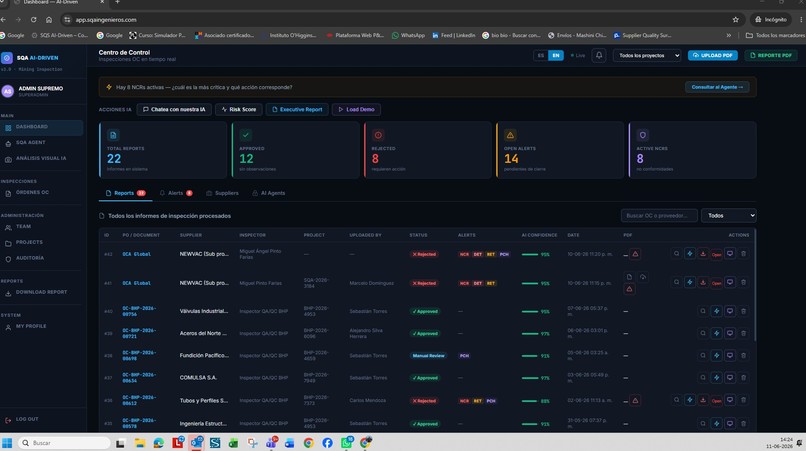Open notifications bell icon
The height and width of the screenshot is (451, 806).
point(599,55)
